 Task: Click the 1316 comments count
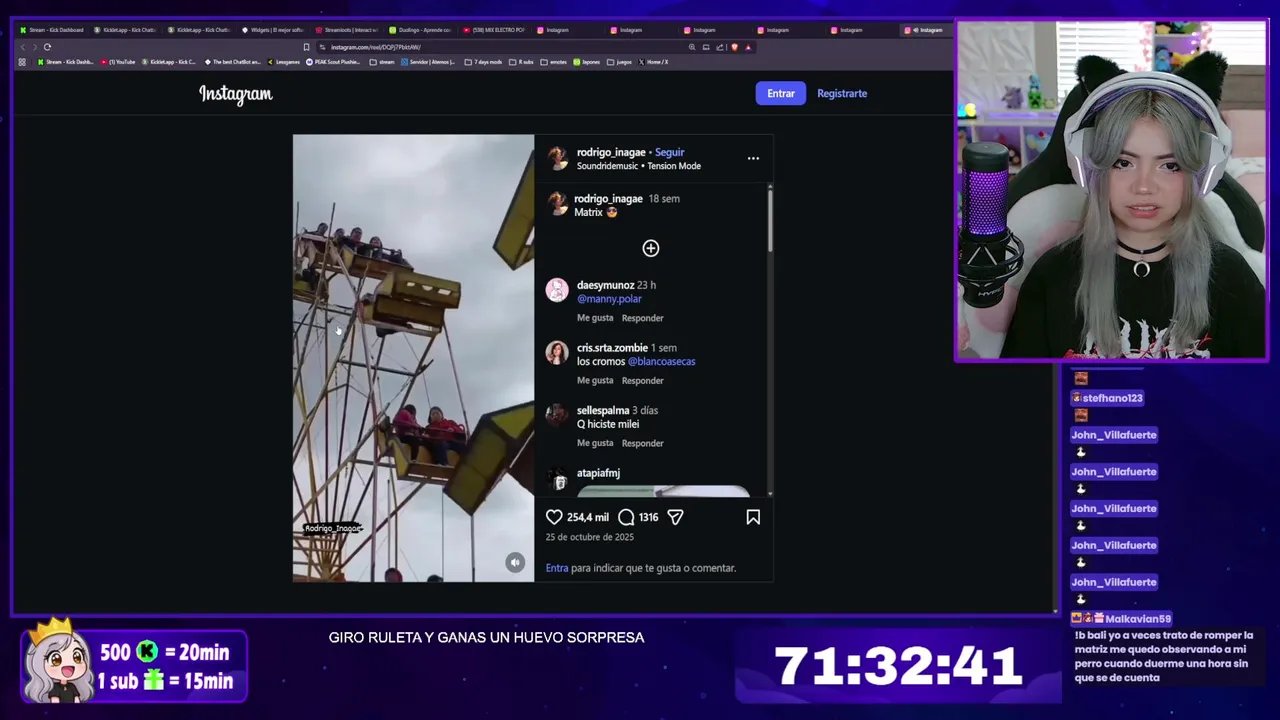[x=649, y=517]
